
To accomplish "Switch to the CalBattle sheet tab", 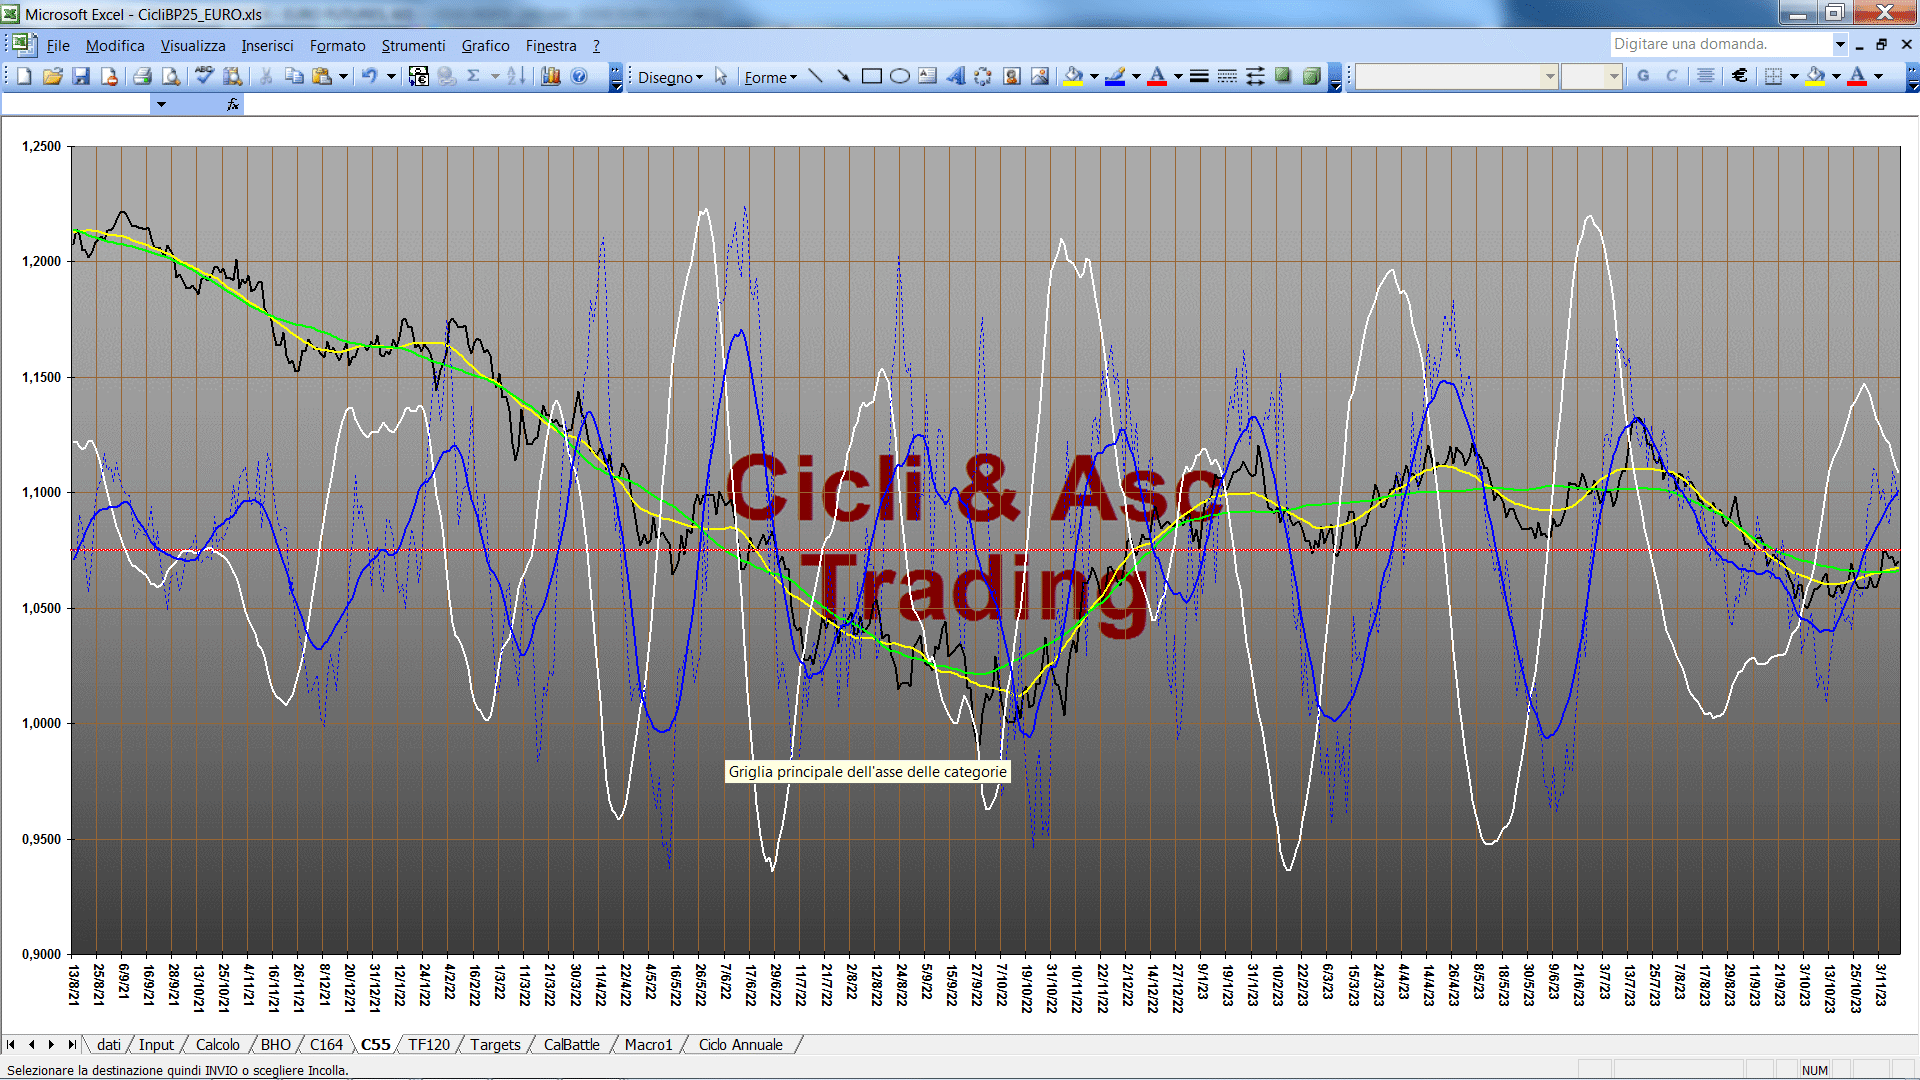I will coord(572,1044).
